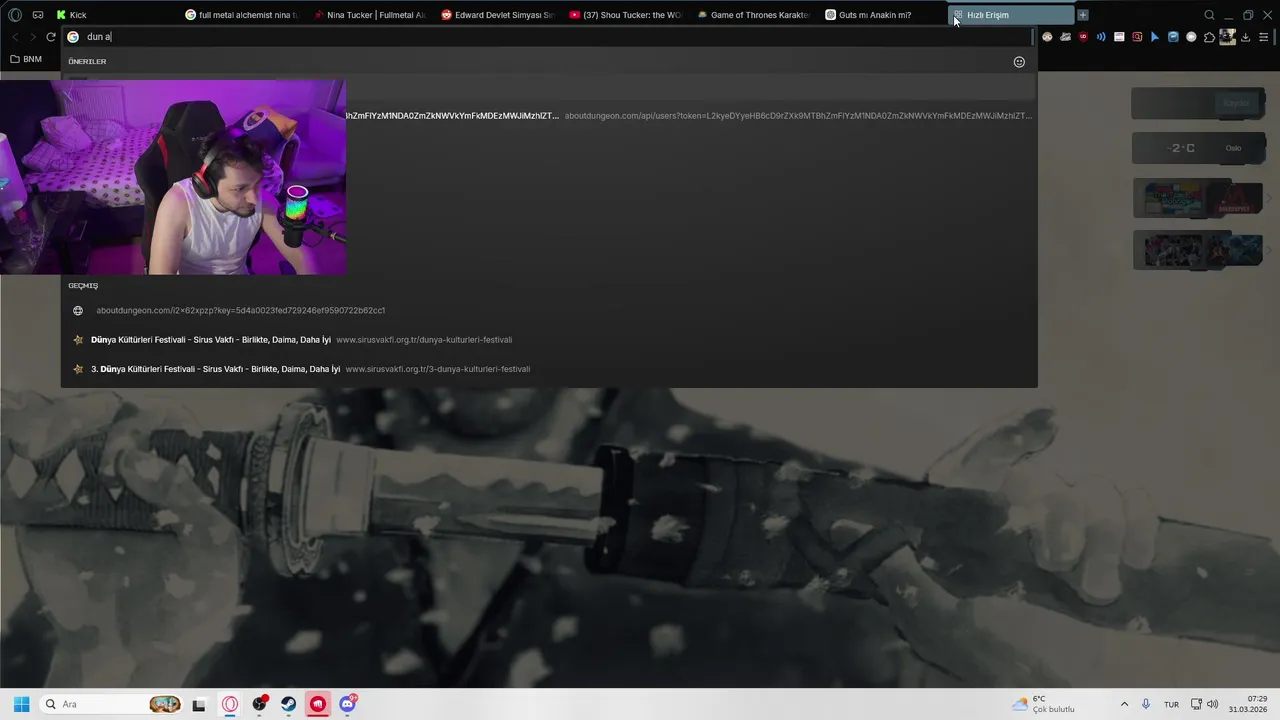Screen dimensions: 1280x720
Task: Click the microphone tray icon
Action: point(1146,704)
